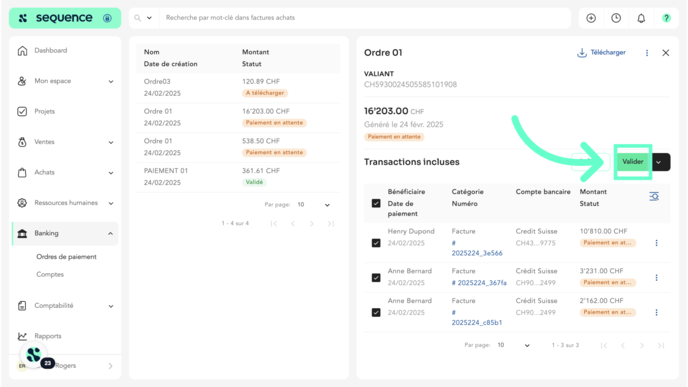Click the Projets checkmark icon
Screen dimensions: 688x387
tap(22, 111)
